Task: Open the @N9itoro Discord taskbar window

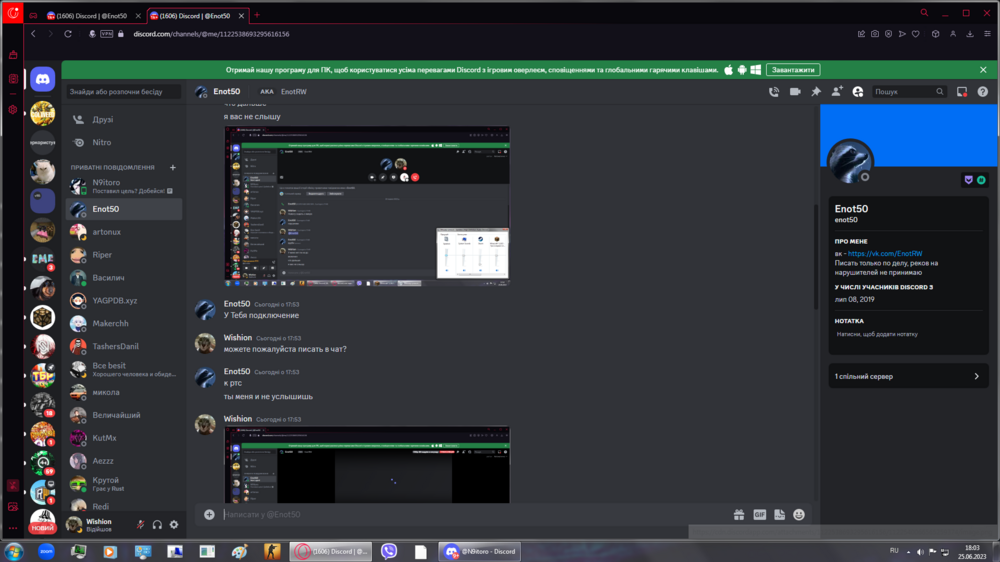Action: click(x=480, y=551)
